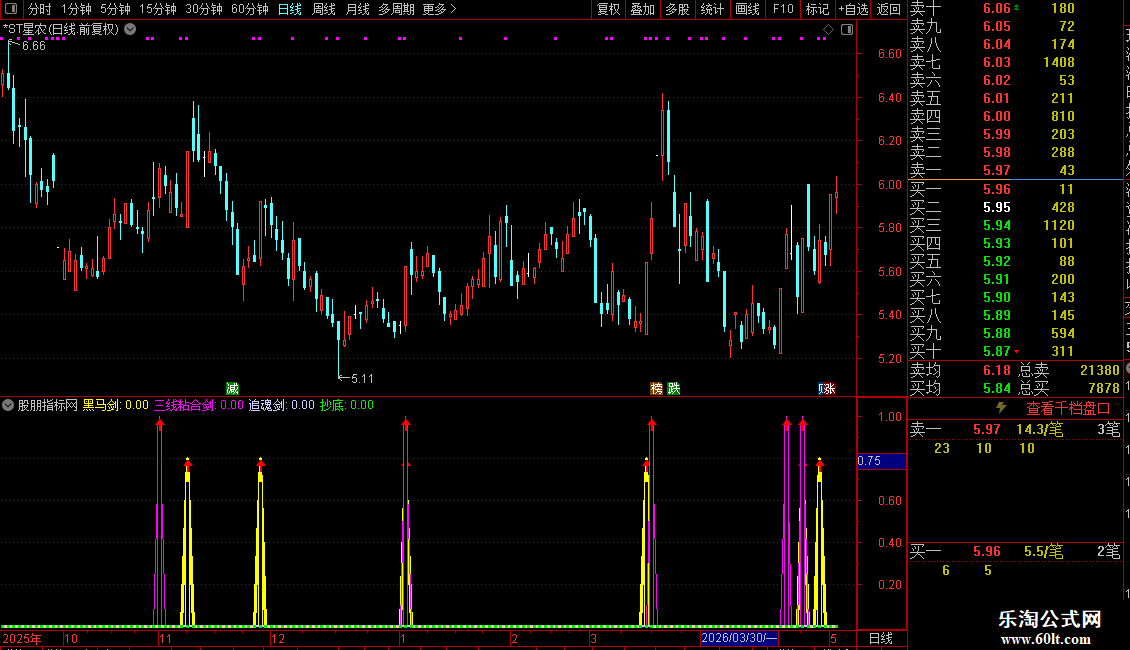
Task: Open F10 company information
Action: pos(783,9)
